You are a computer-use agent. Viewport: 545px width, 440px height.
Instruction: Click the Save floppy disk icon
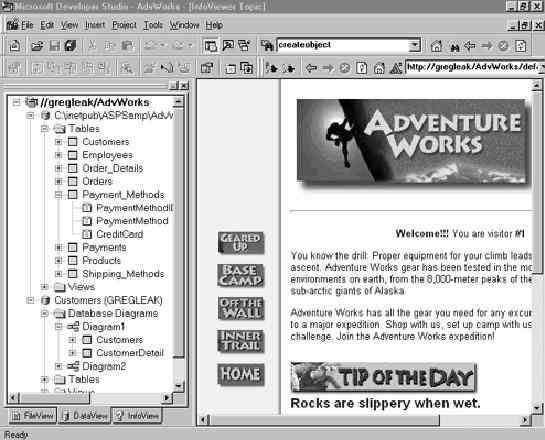(x=55, y=46)
